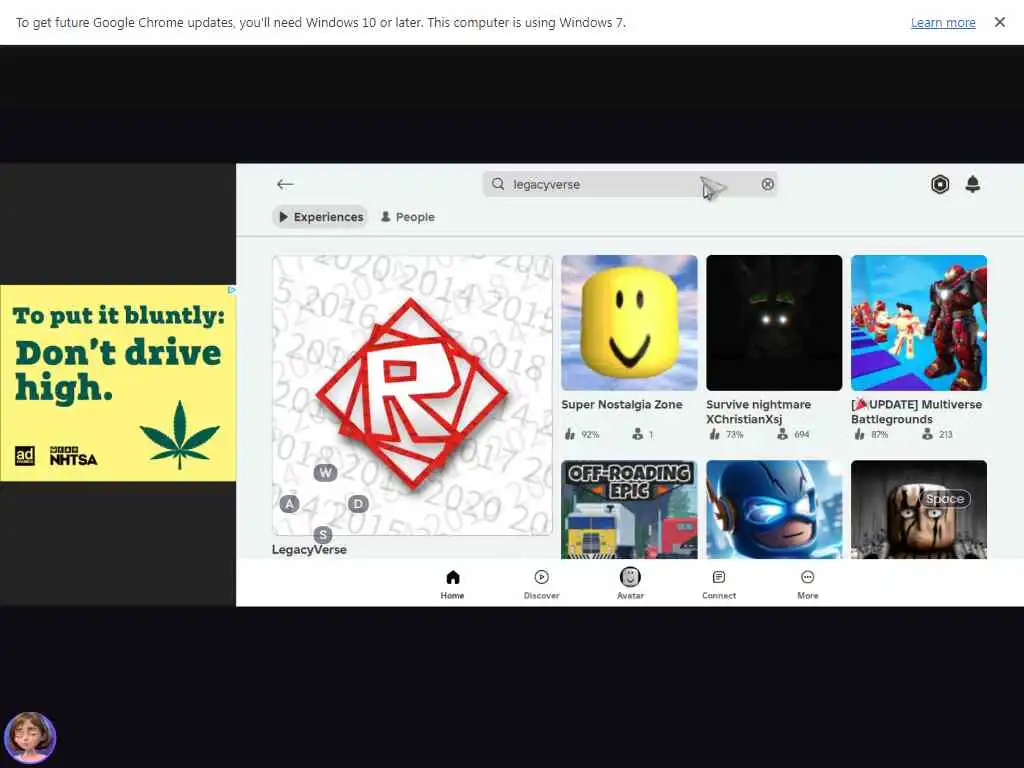Tap the W on-screen key

pyautogui.click(x=325, y=472)
